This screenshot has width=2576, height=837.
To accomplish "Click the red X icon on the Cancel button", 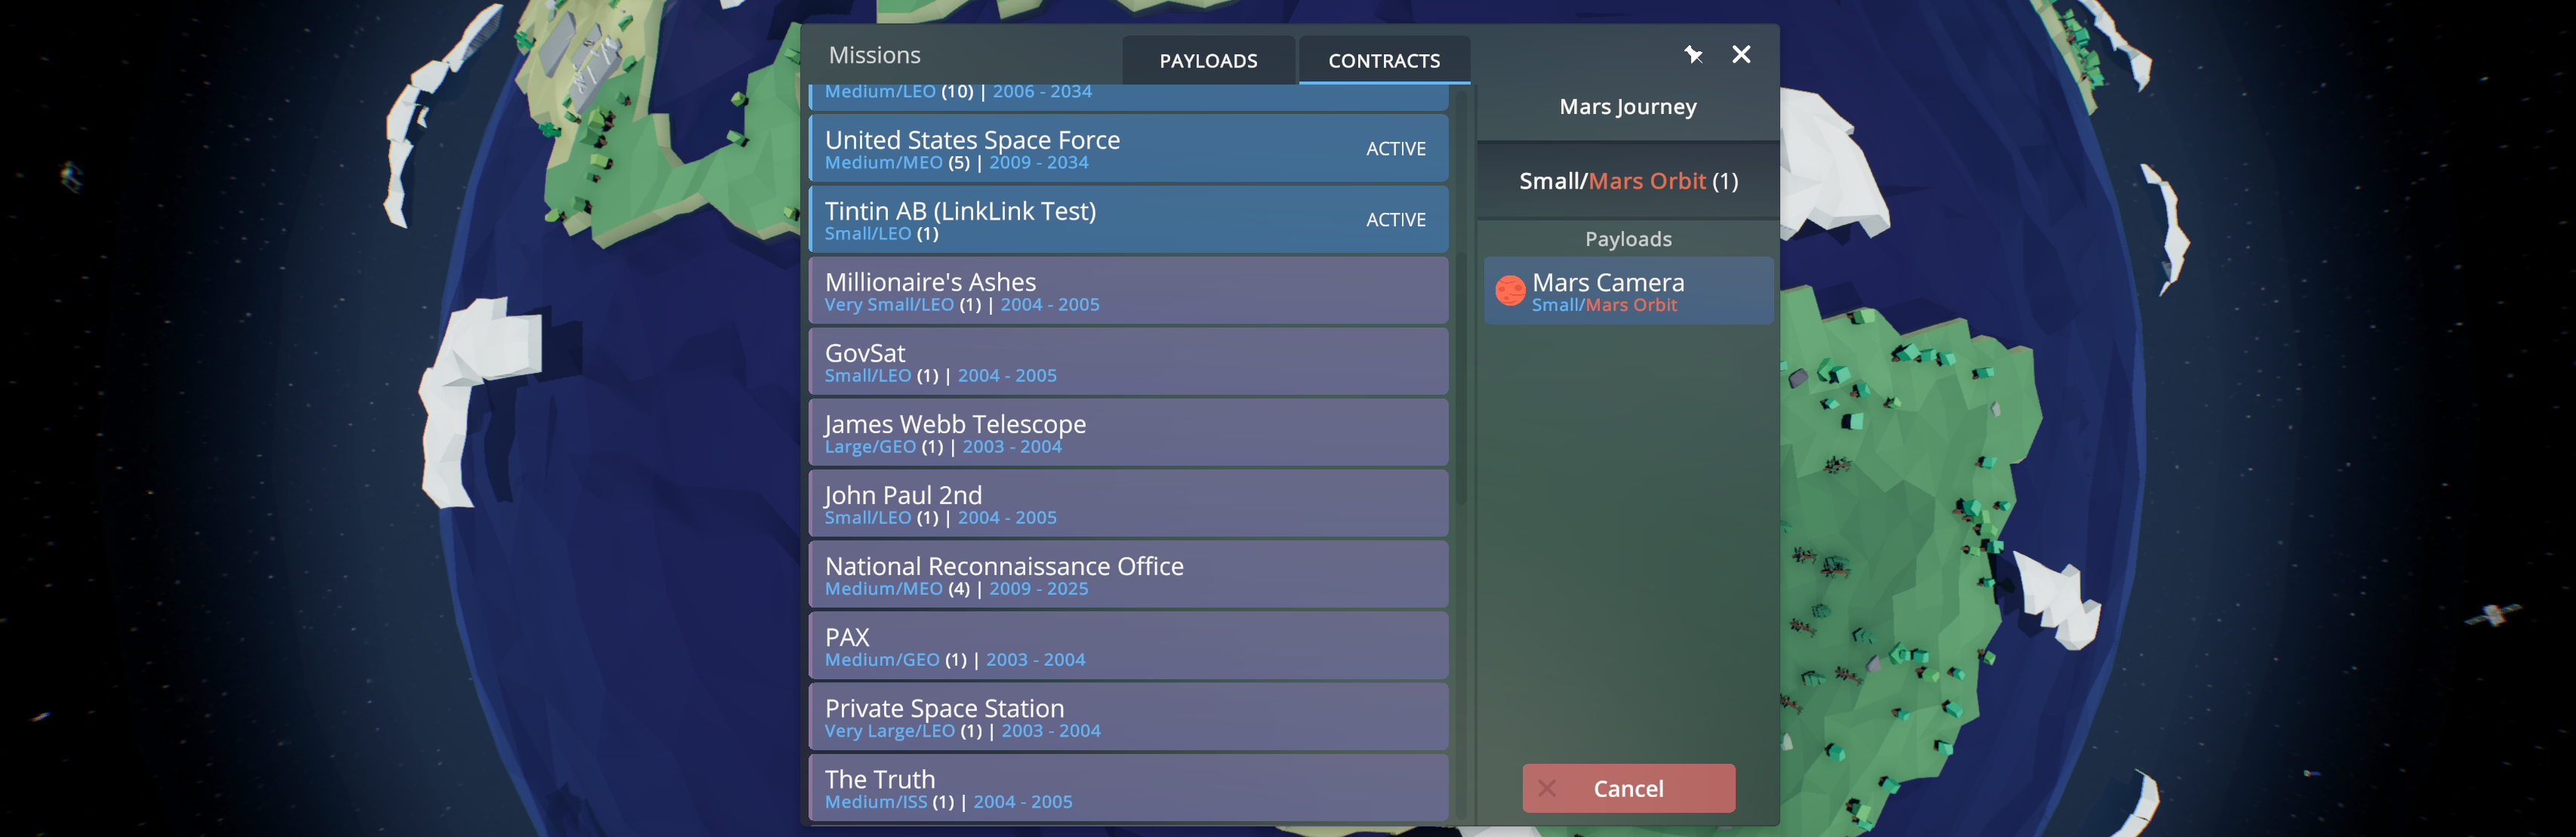I will [x=1547, y=788].
